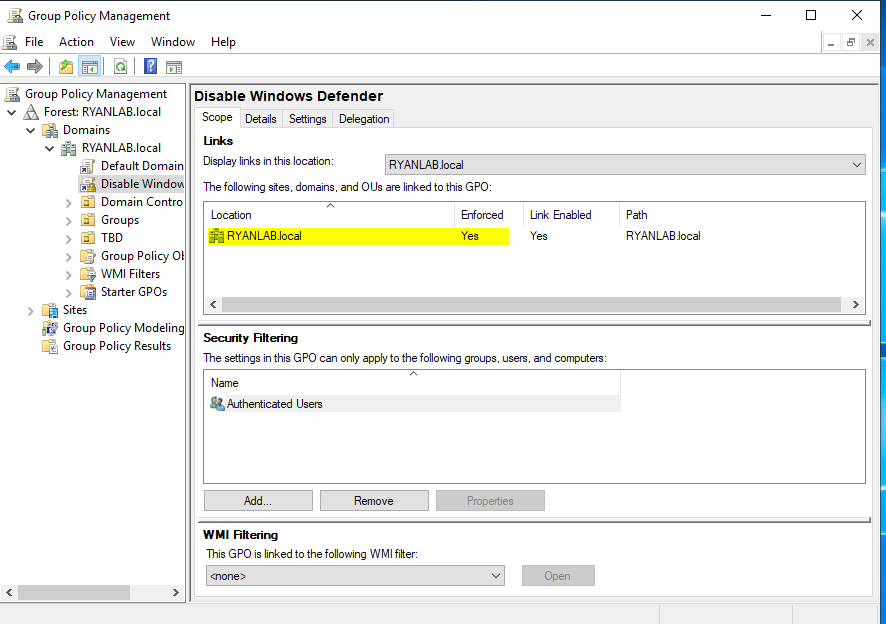Viewport: 886px width, 624px height.
Task: Click the Remove button under Security Filtering
Action: coord(374,500)
